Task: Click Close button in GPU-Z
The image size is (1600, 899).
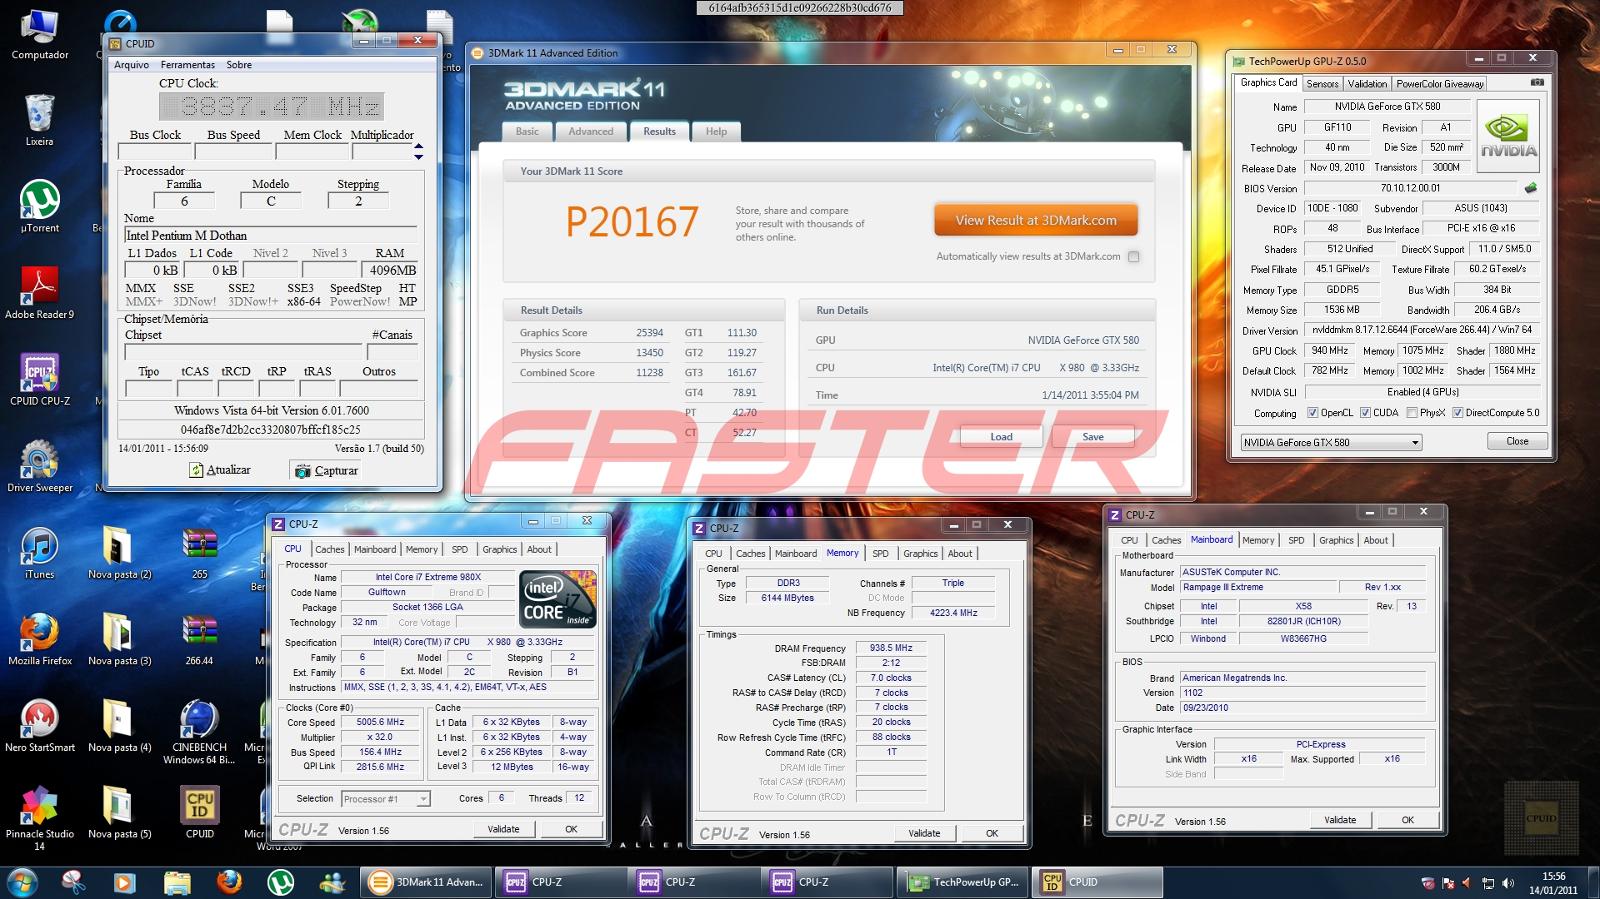Action: [1517, 441]
